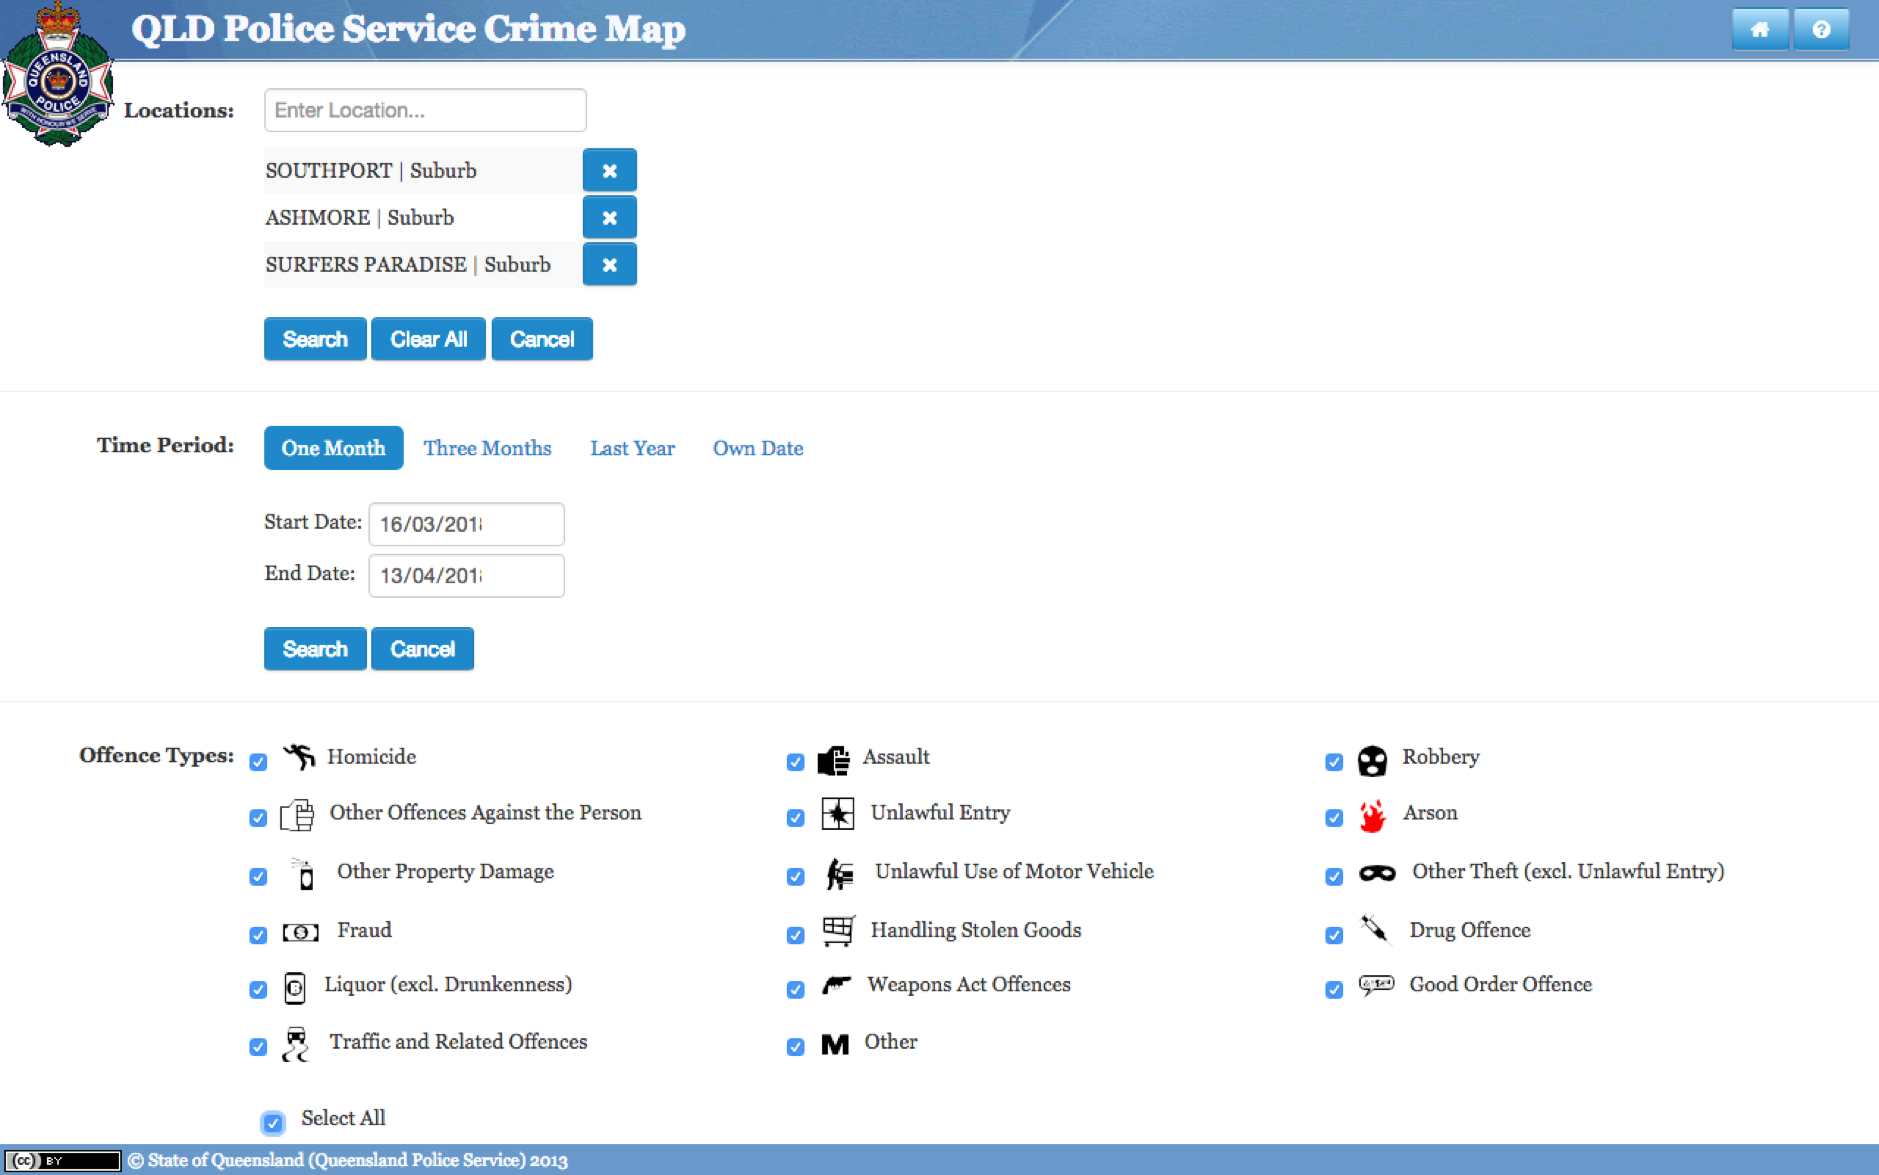
Task: Toggle the Weapons Act Offences checkbox
Action: (795, 989)
